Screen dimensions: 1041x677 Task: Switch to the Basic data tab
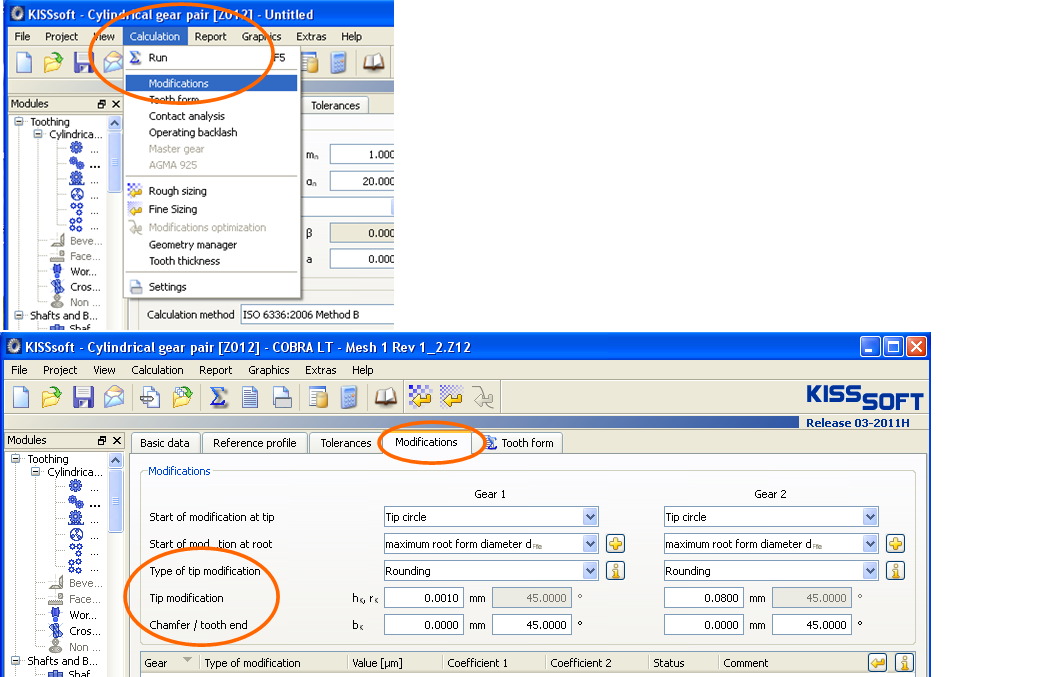pos(165,443)
